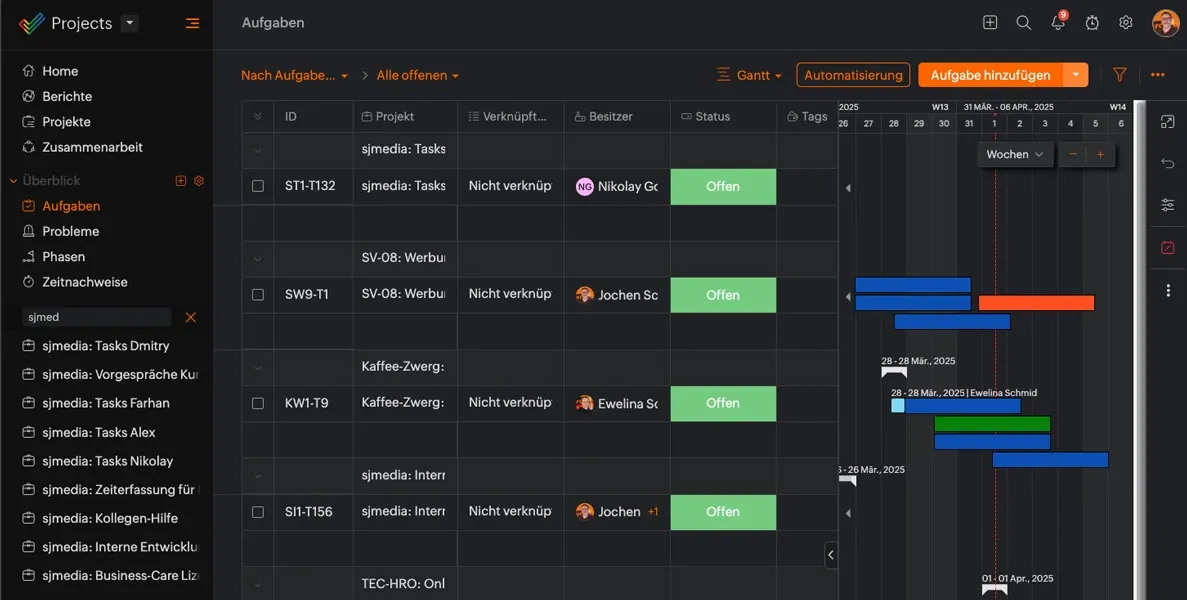
Task: Clear the sjmed search with X
Action: click(x=191, y=317)
